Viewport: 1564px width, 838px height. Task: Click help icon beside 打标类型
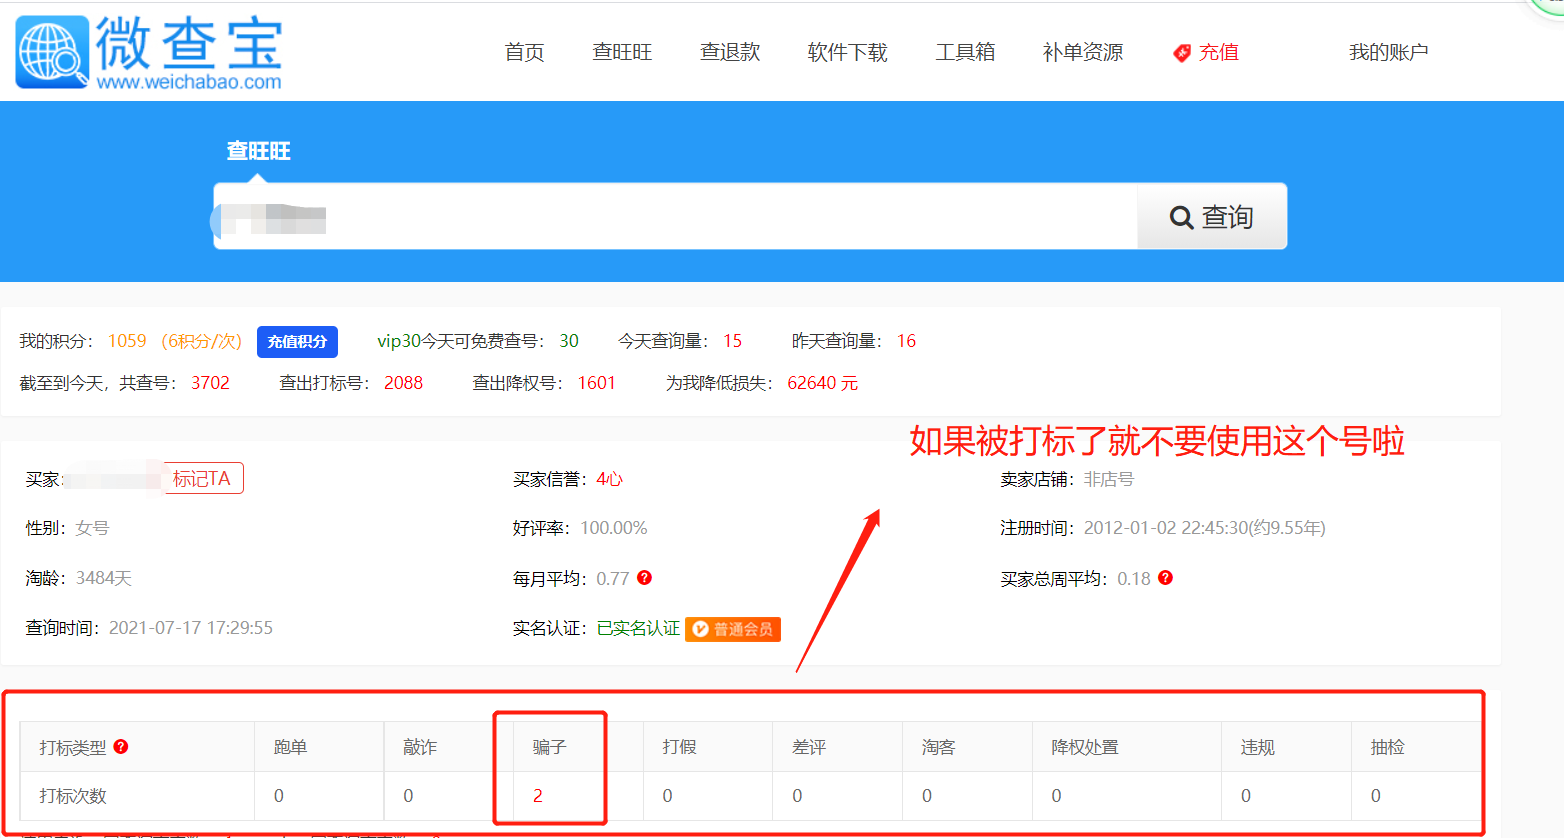pyautogui.click(x=121, y=746)
